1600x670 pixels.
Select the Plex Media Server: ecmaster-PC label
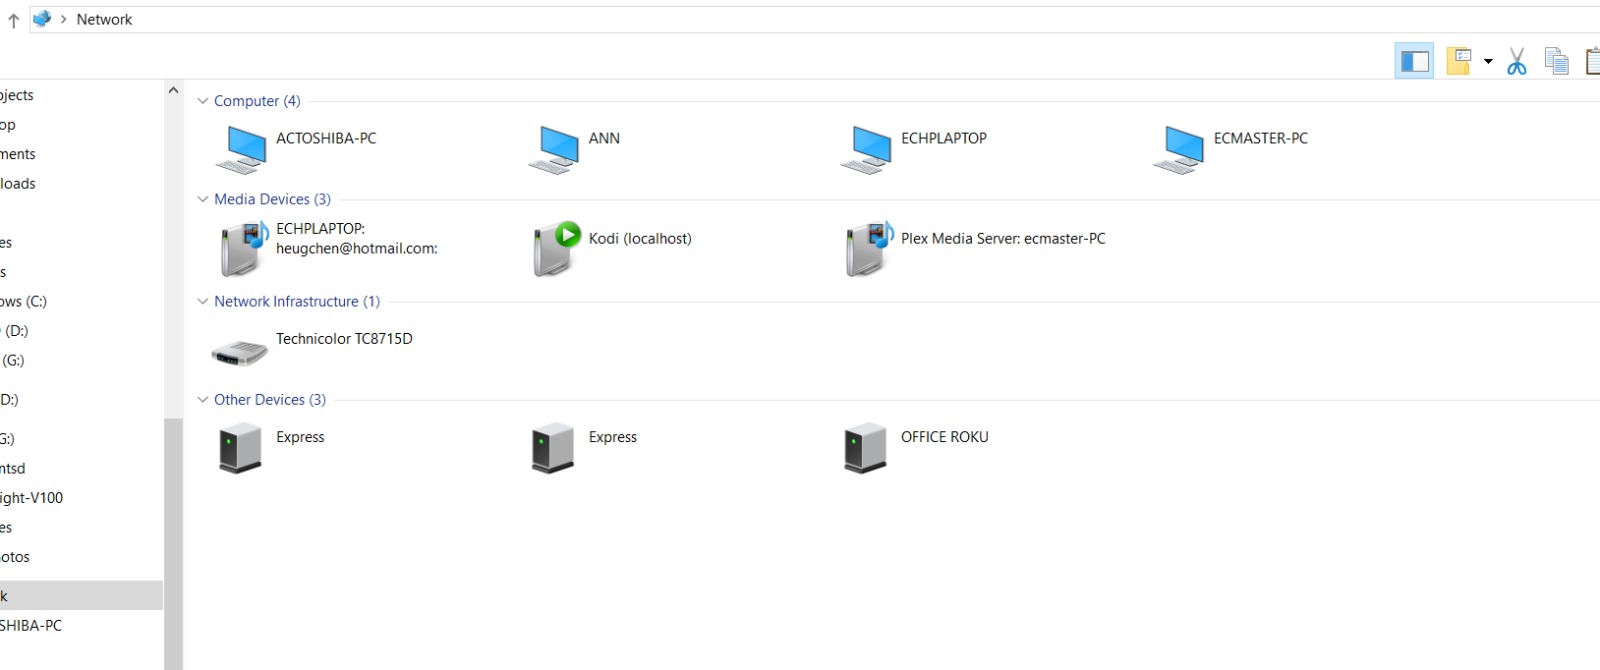pos(1003,238)
